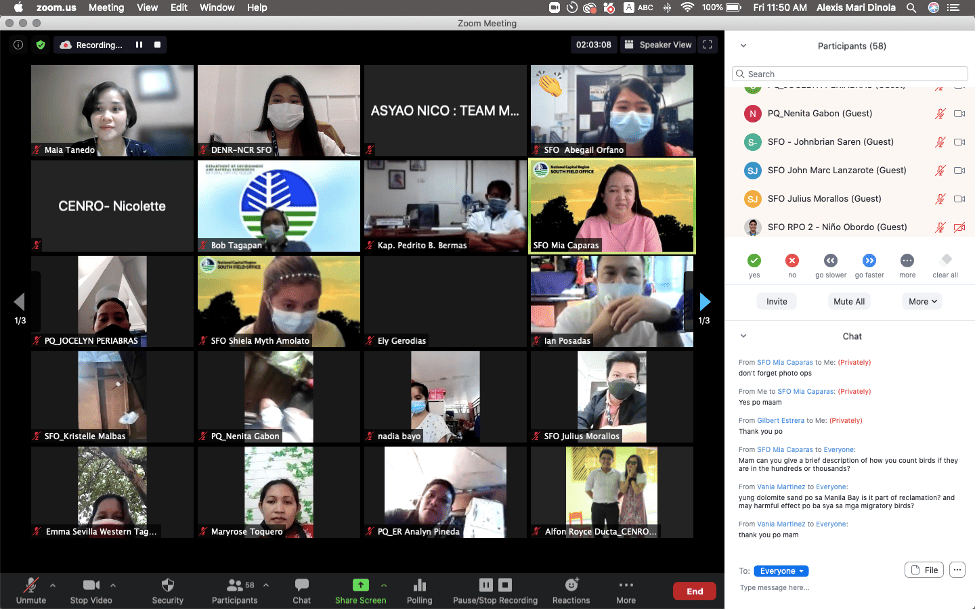The height and width of the screenshot is (610, 977).
Task: Go to next gallery page arrow
Action: click(x=704, y=301)
